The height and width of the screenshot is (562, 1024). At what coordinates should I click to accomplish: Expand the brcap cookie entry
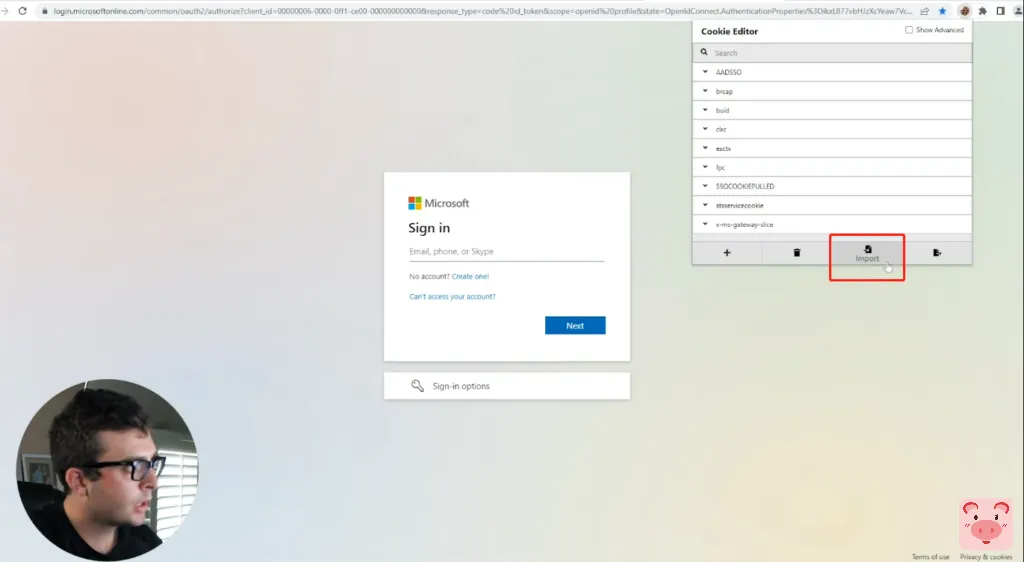pyautogui.click(x=832, y=91)
